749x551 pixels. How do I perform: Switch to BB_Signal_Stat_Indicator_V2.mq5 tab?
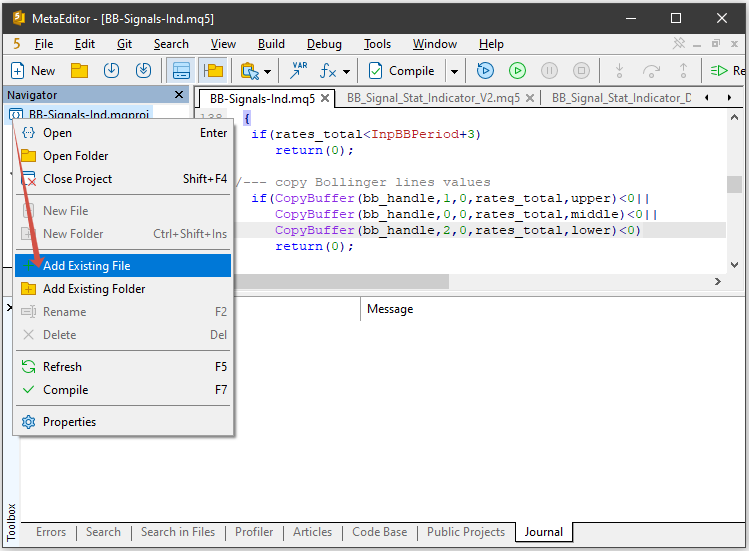click(x=433, y=98)
